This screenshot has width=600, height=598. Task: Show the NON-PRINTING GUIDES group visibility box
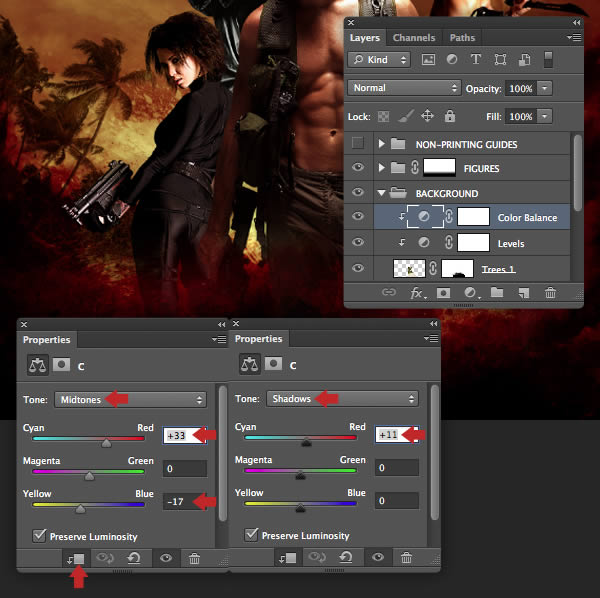click(x=358, y=143)
